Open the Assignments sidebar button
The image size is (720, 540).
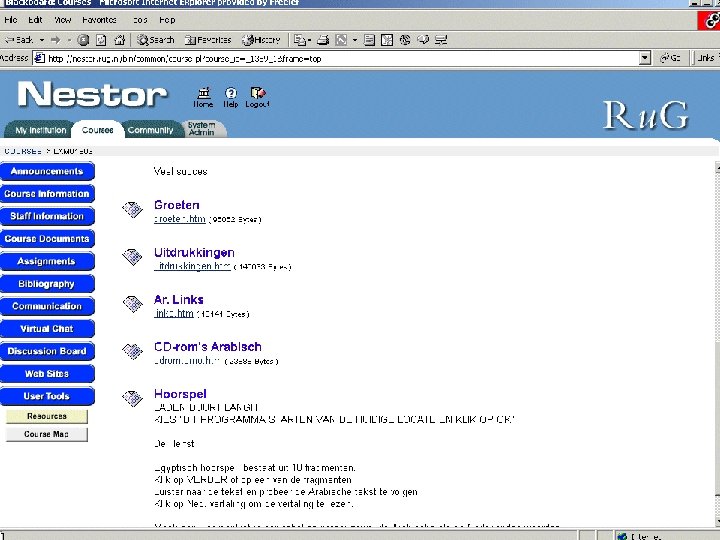click(x=47, y=261)
